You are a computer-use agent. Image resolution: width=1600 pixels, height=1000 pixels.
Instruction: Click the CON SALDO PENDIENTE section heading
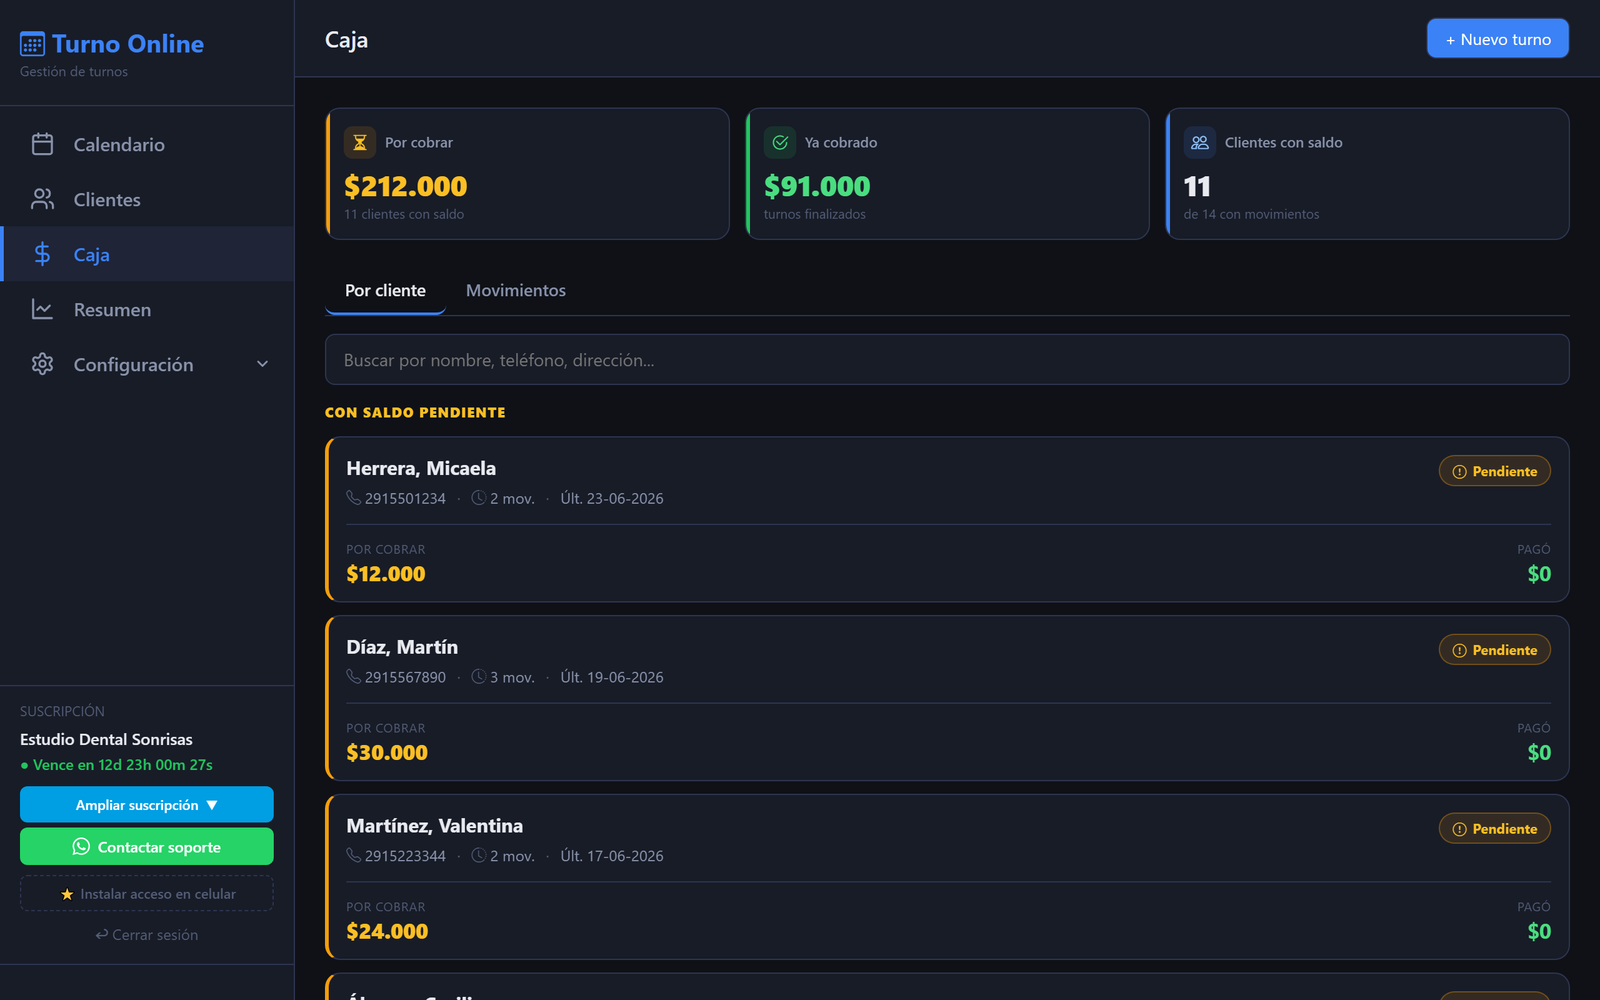coord(415,412)
